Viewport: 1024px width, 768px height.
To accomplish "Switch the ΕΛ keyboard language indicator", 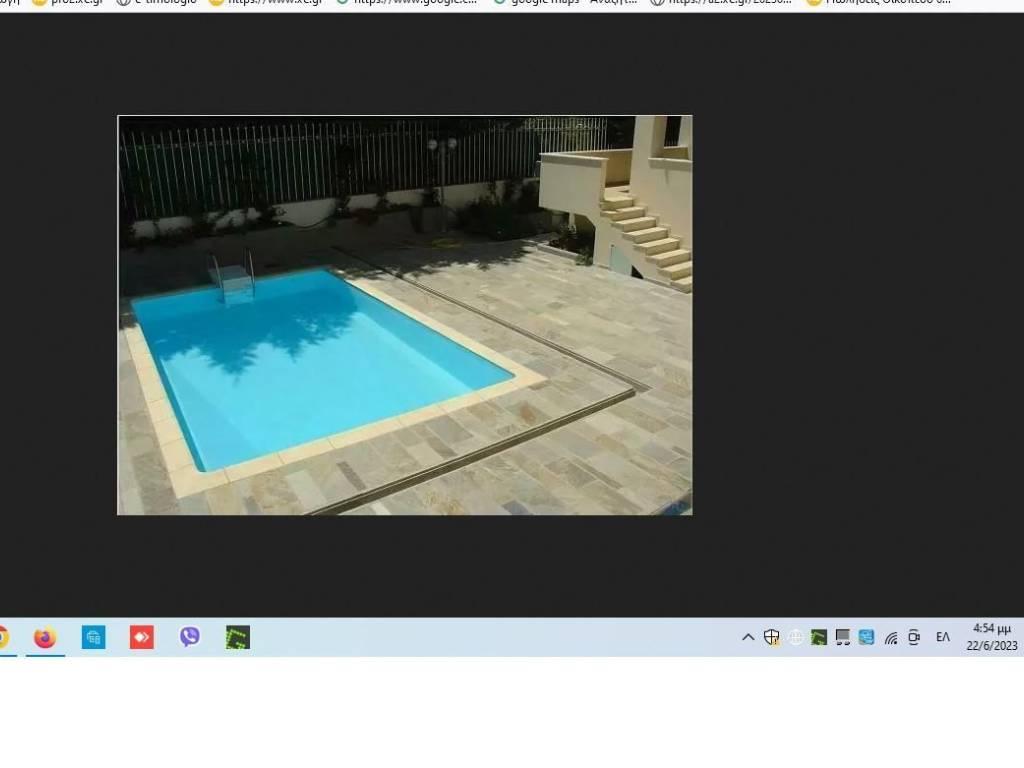I will click(943, 637).
